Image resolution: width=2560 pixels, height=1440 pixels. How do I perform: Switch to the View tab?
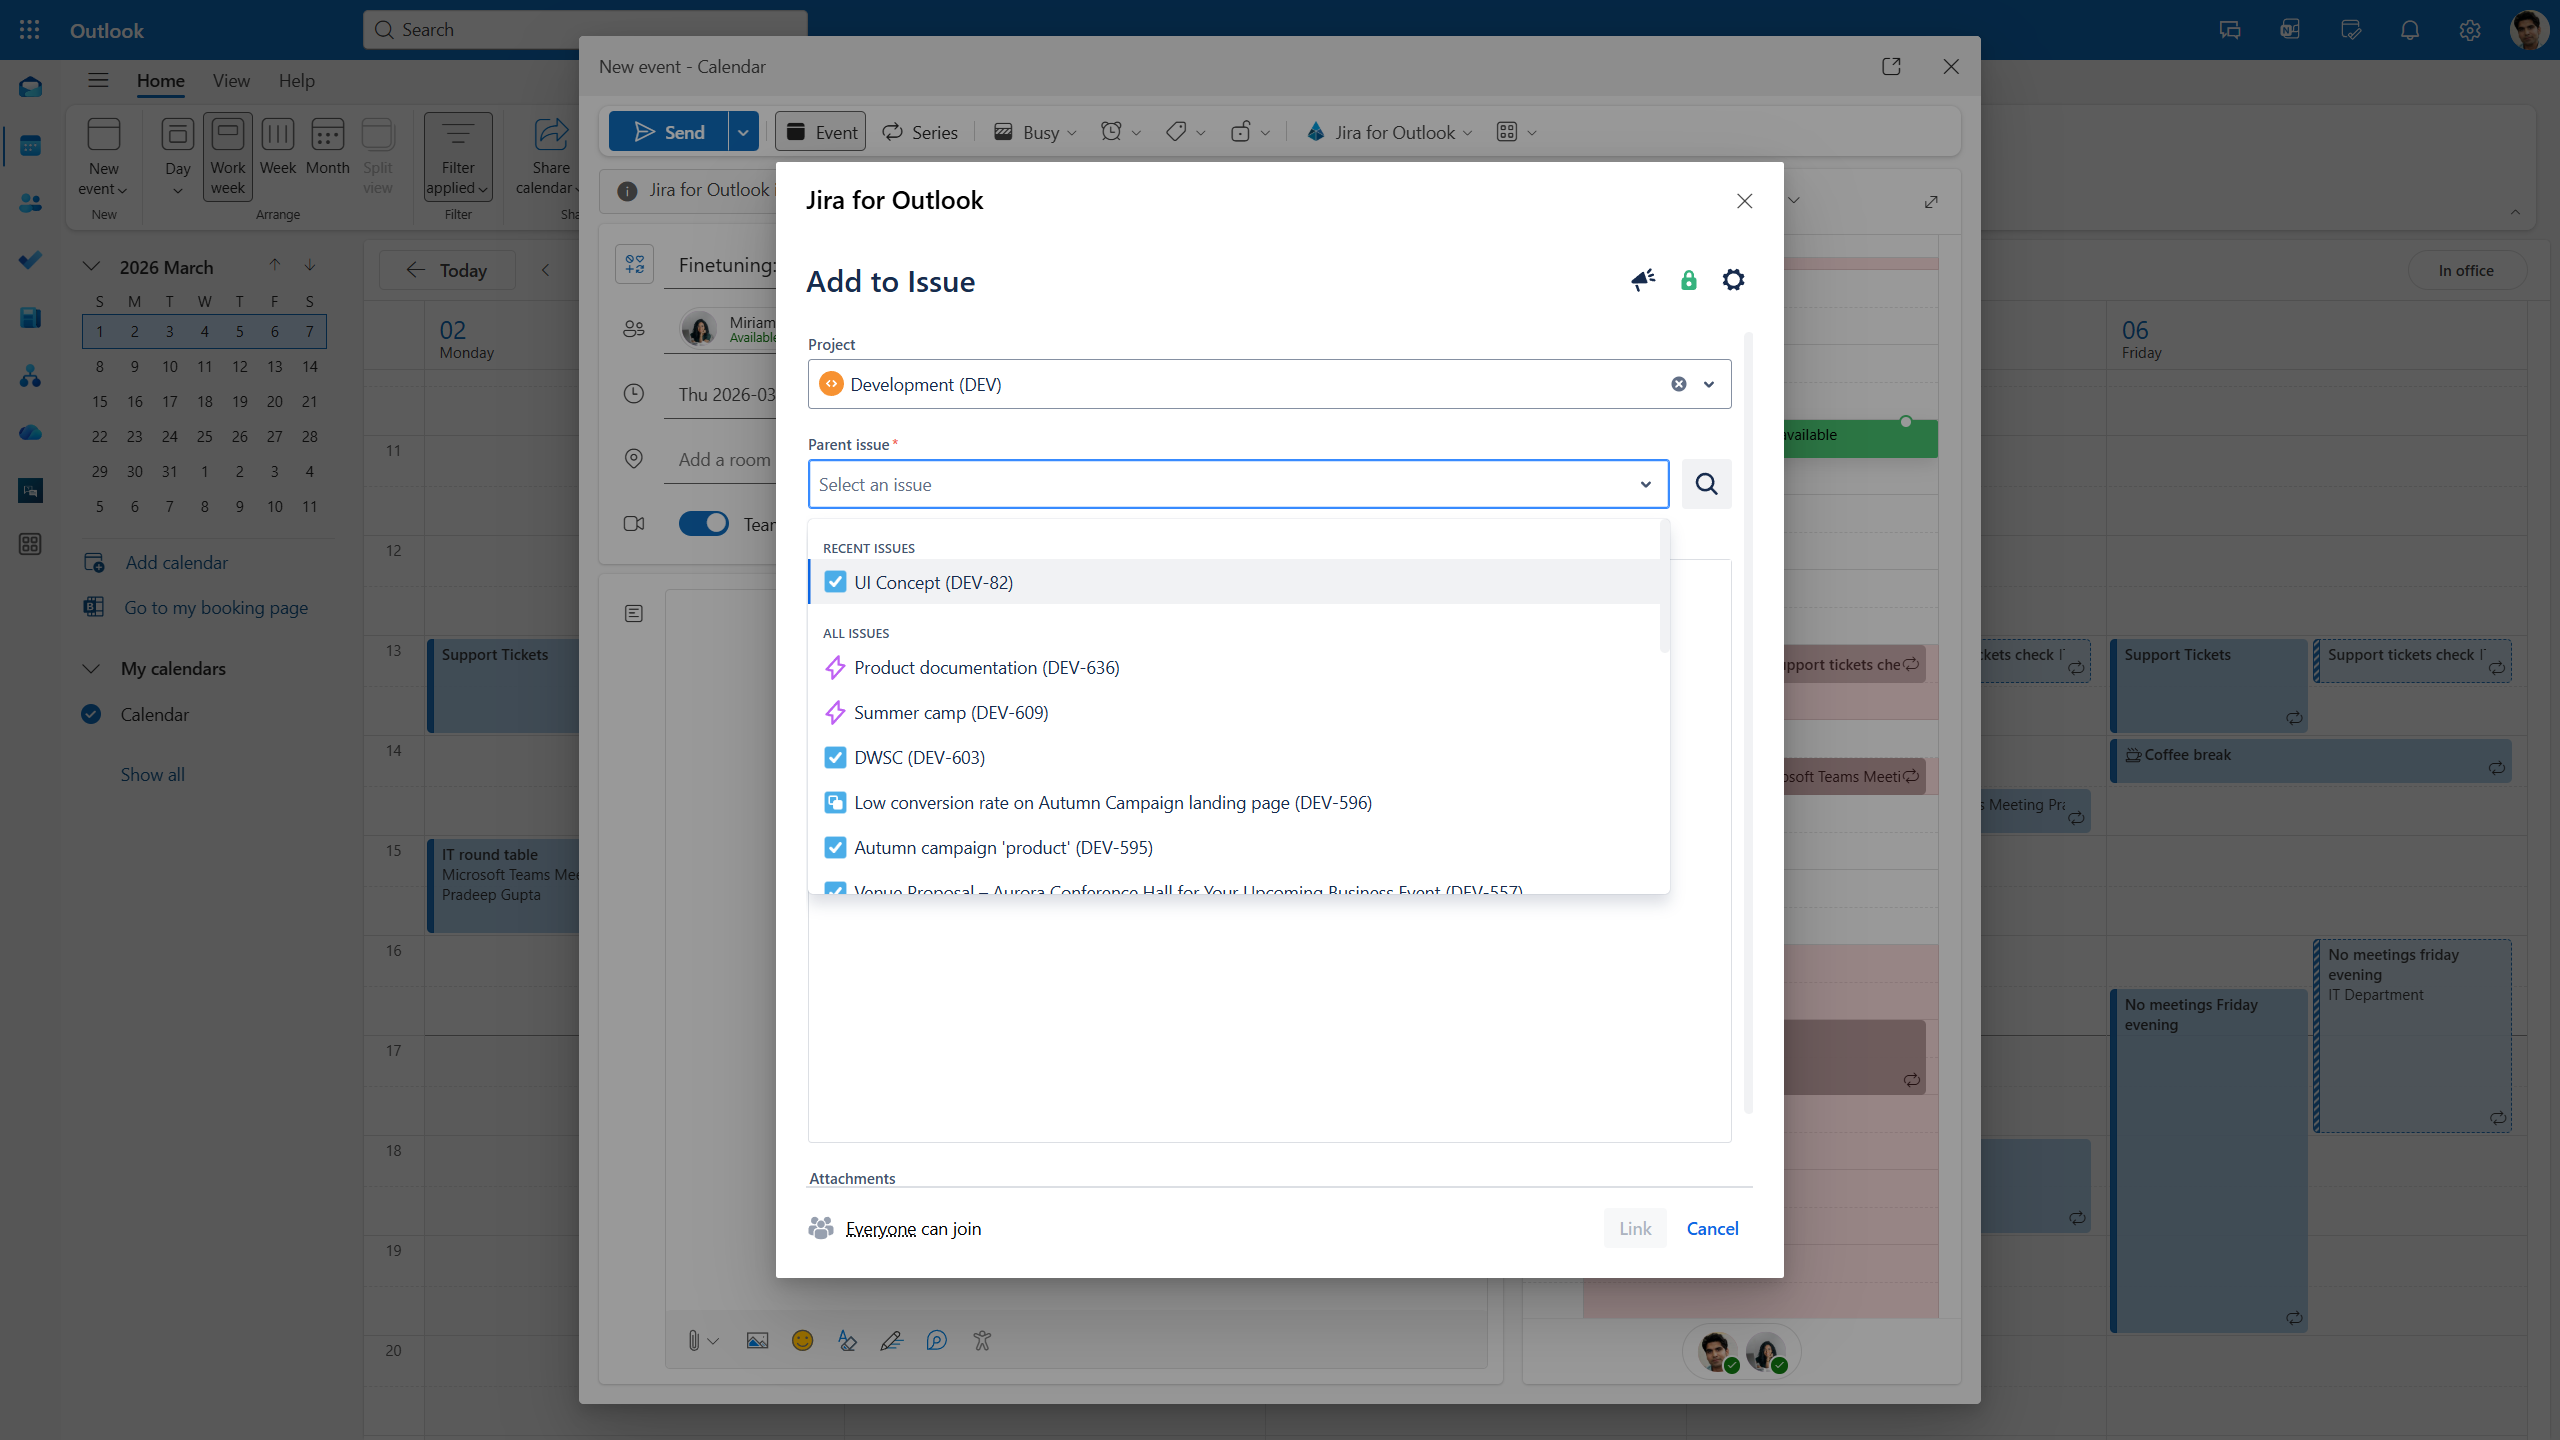231,81
